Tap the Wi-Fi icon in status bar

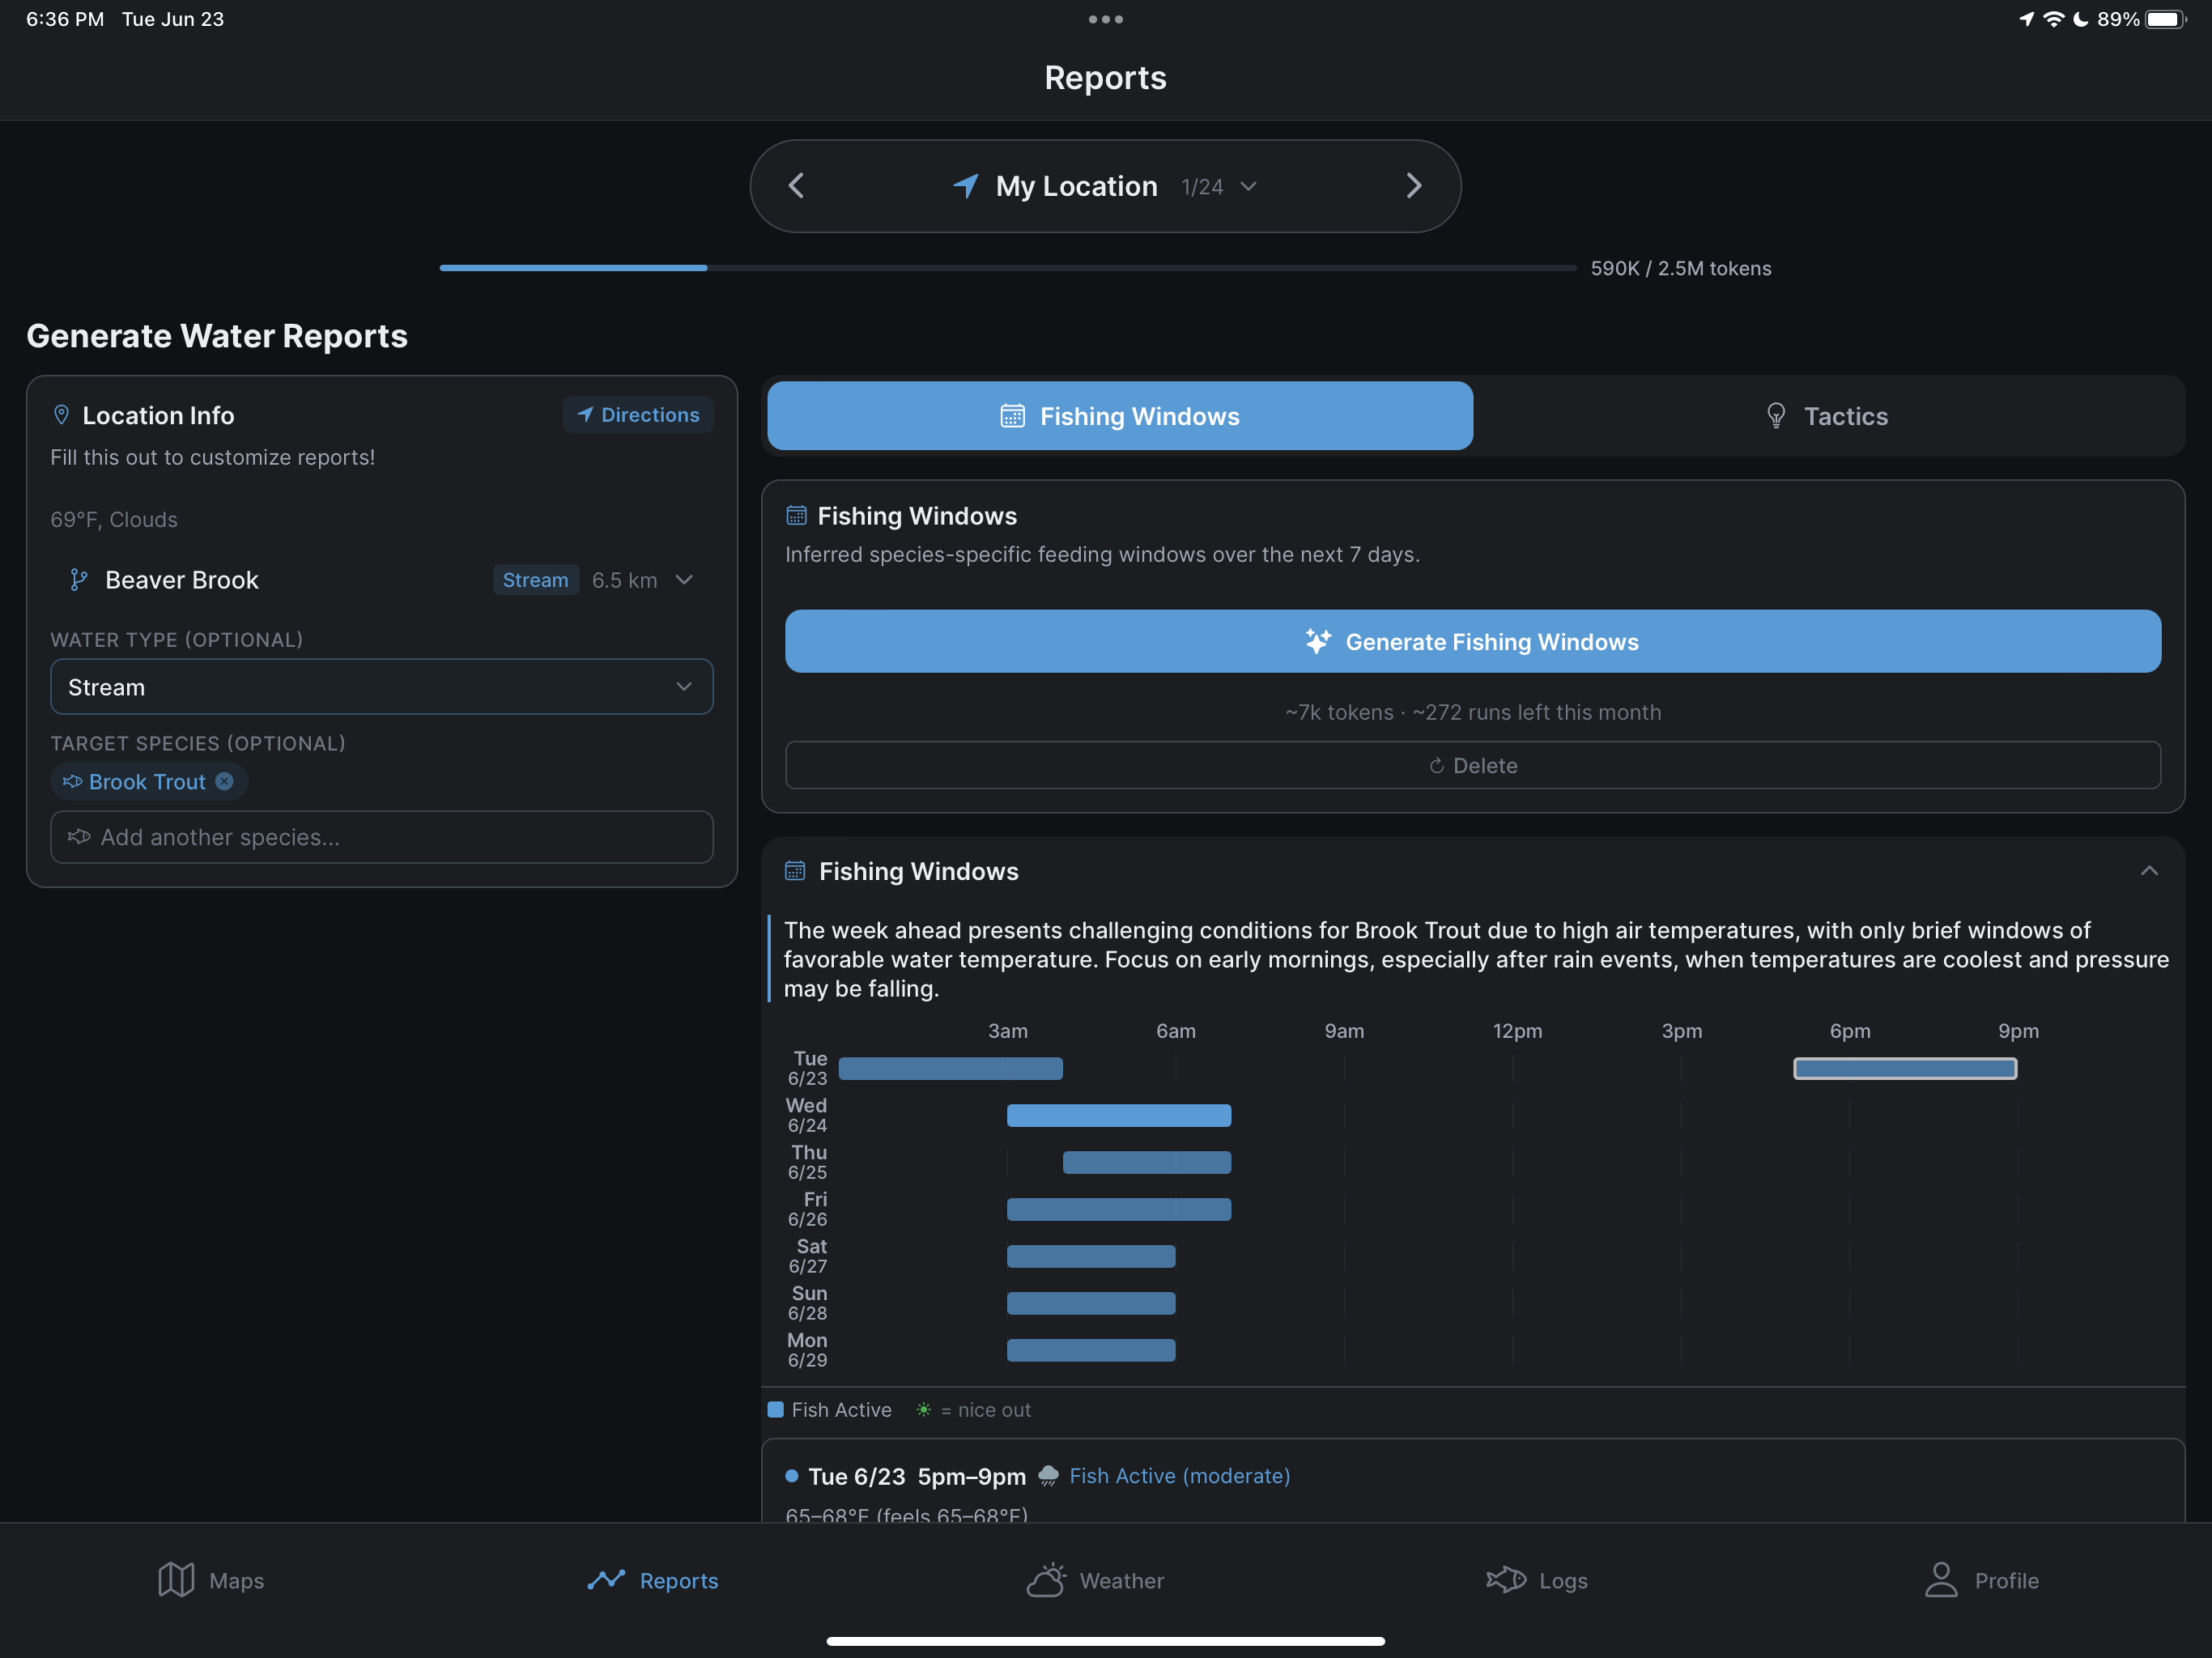[x=2054, y=19]
